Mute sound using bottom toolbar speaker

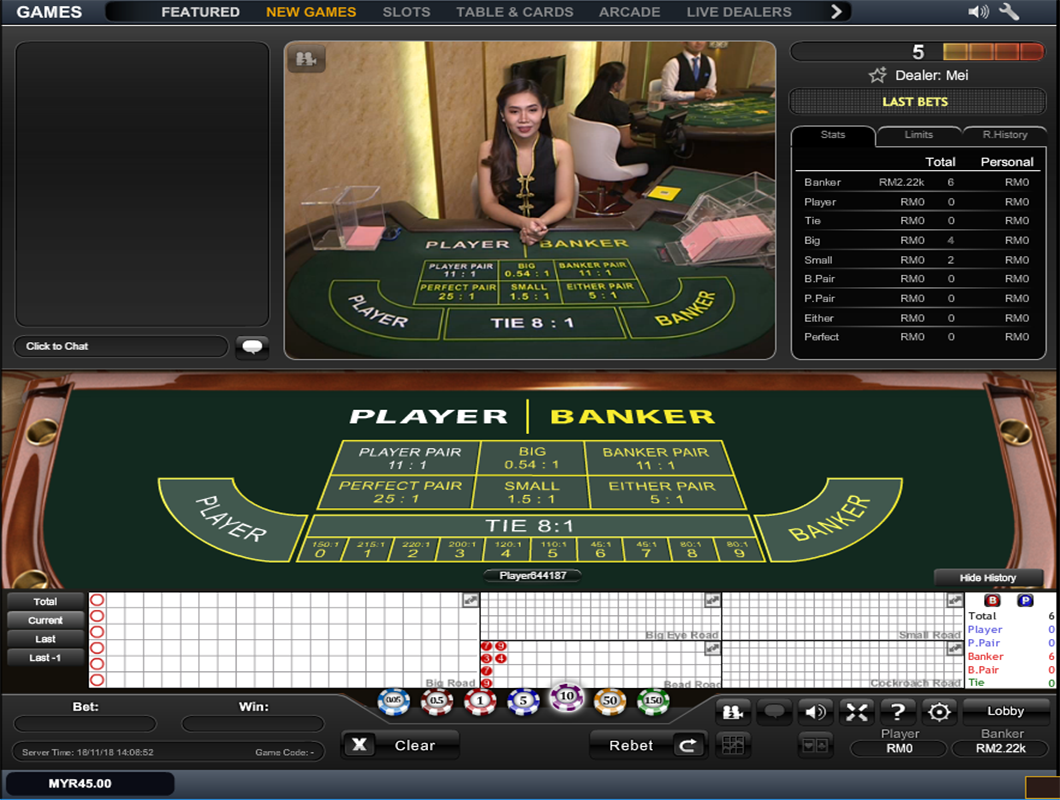(815, 712)
